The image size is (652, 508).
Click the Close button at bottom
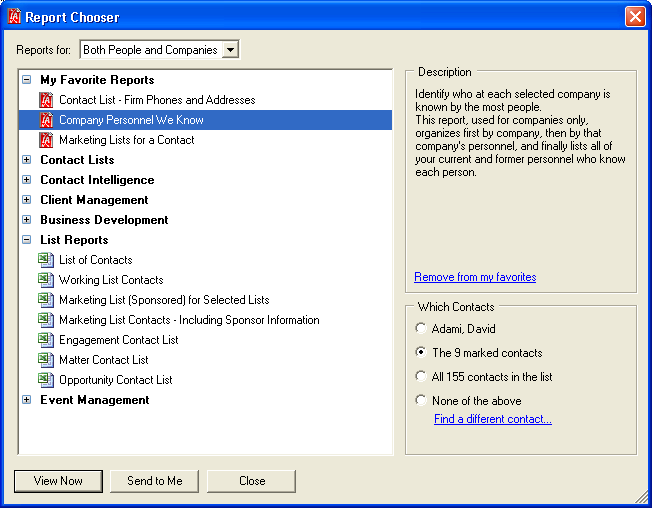click(252, 481)
